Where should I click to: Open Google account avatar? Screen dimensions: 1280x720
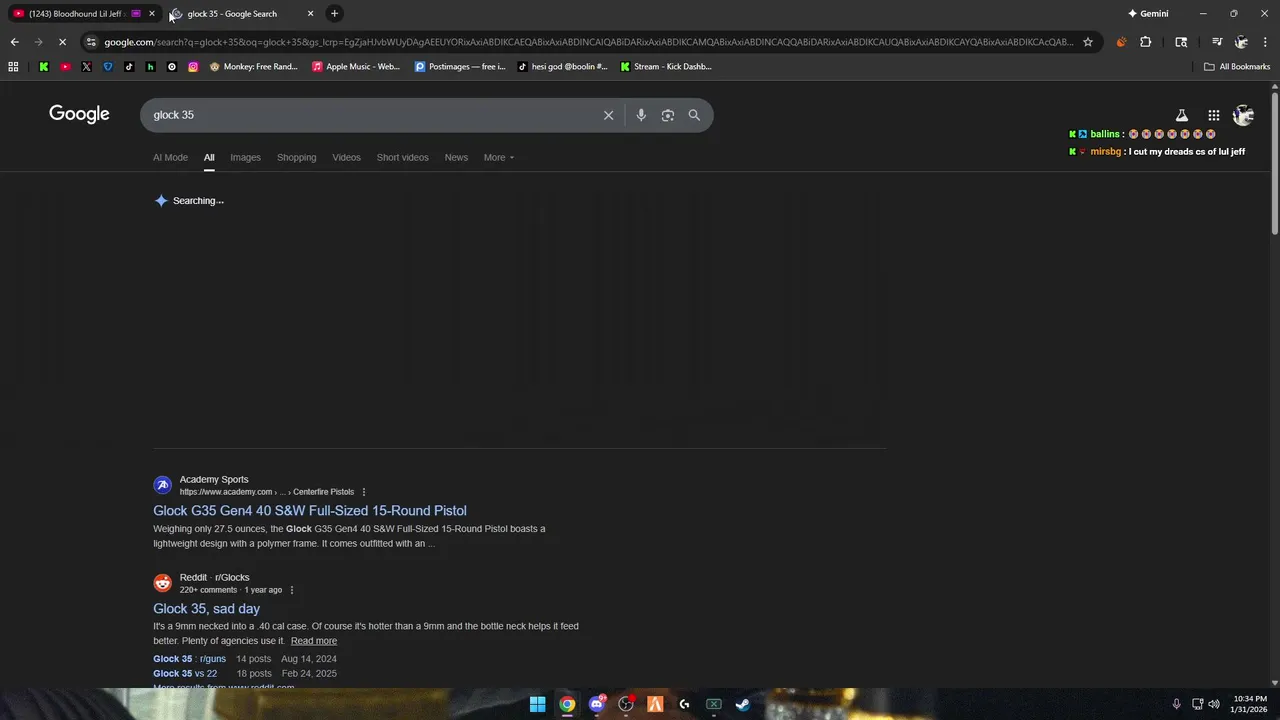click(x=1243, y=115)
